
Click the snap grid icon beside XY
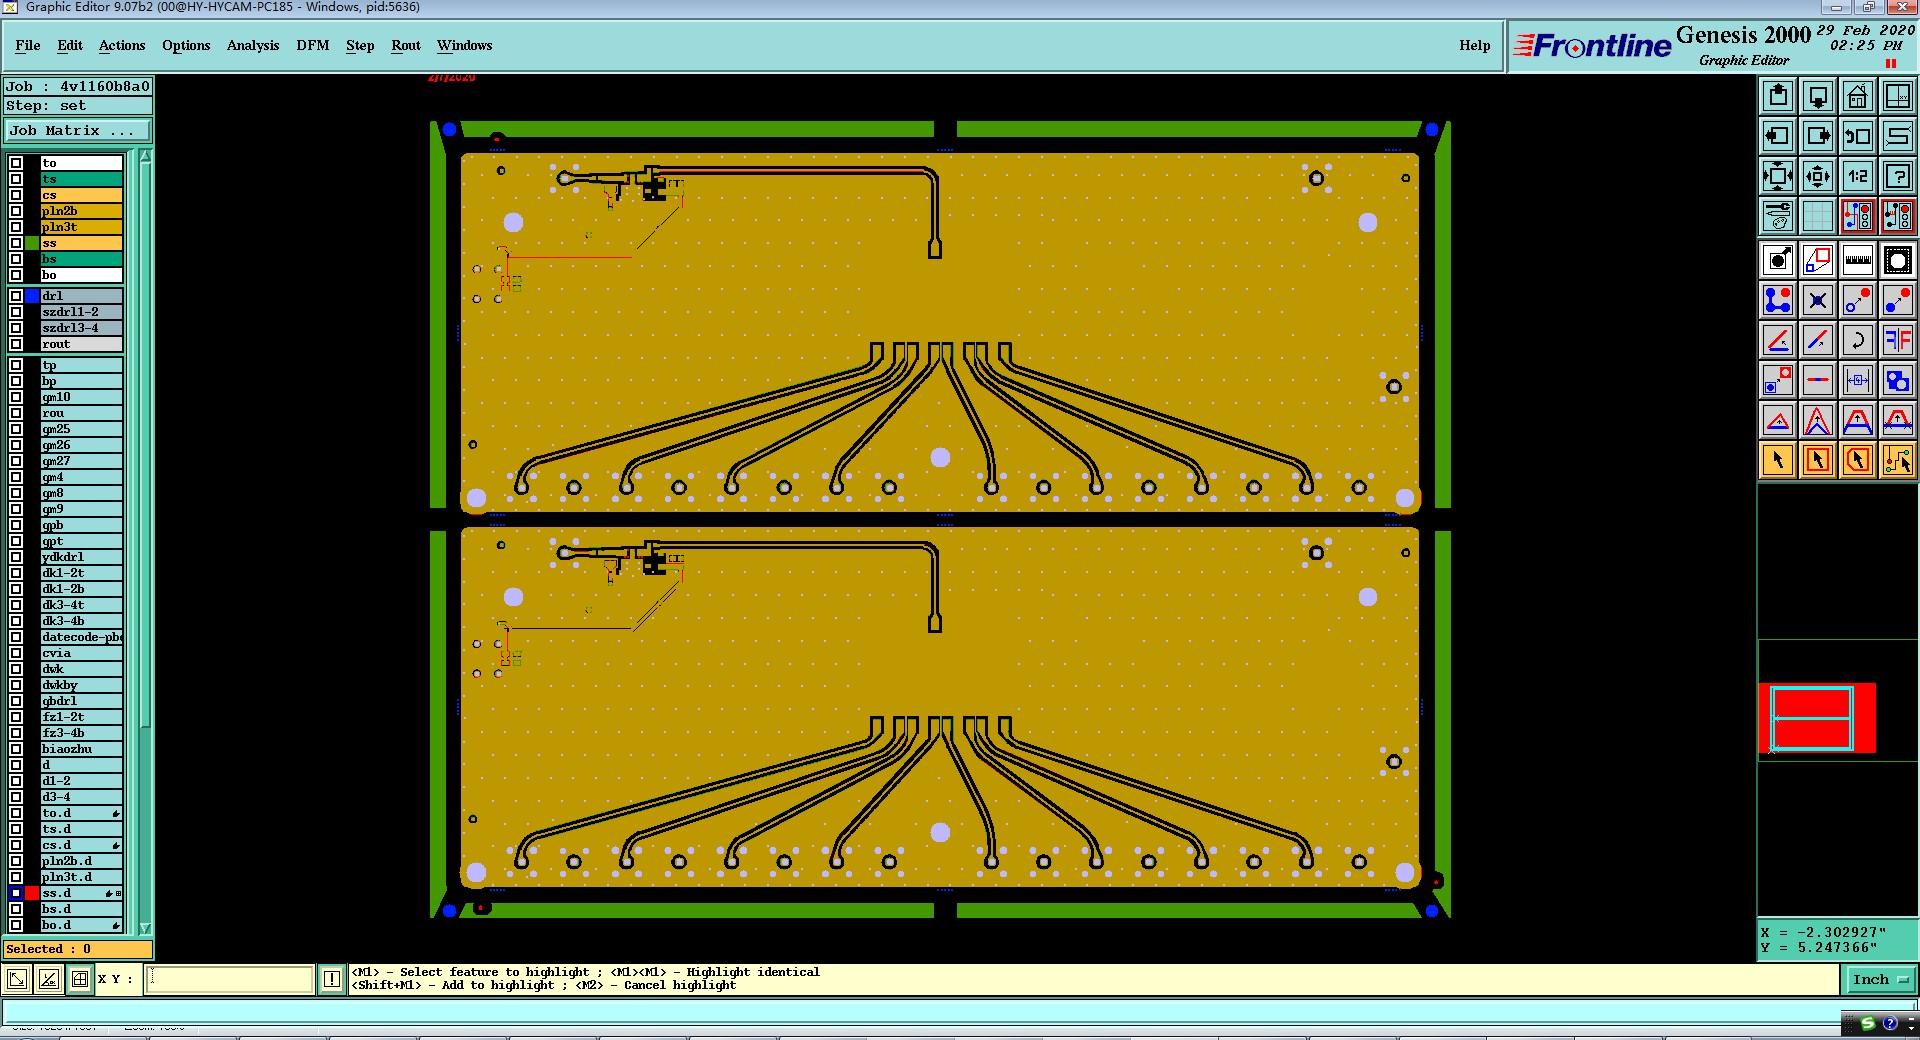80,979
